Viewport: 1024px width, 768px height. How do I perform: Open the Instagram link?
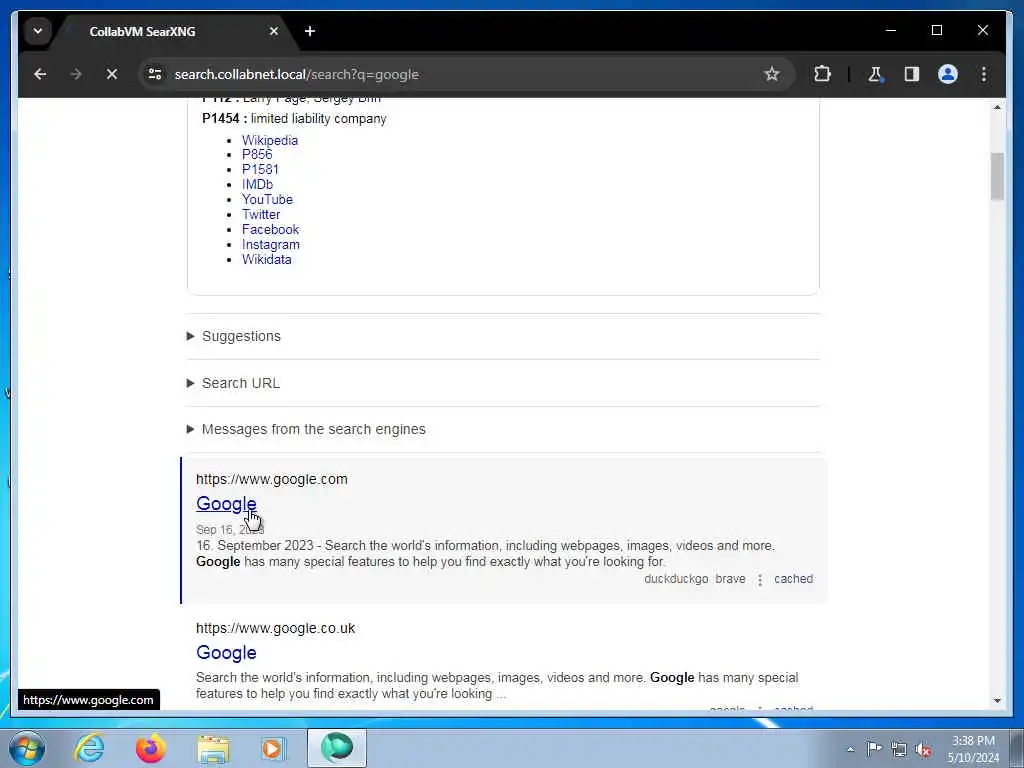(x=270, y=245)
